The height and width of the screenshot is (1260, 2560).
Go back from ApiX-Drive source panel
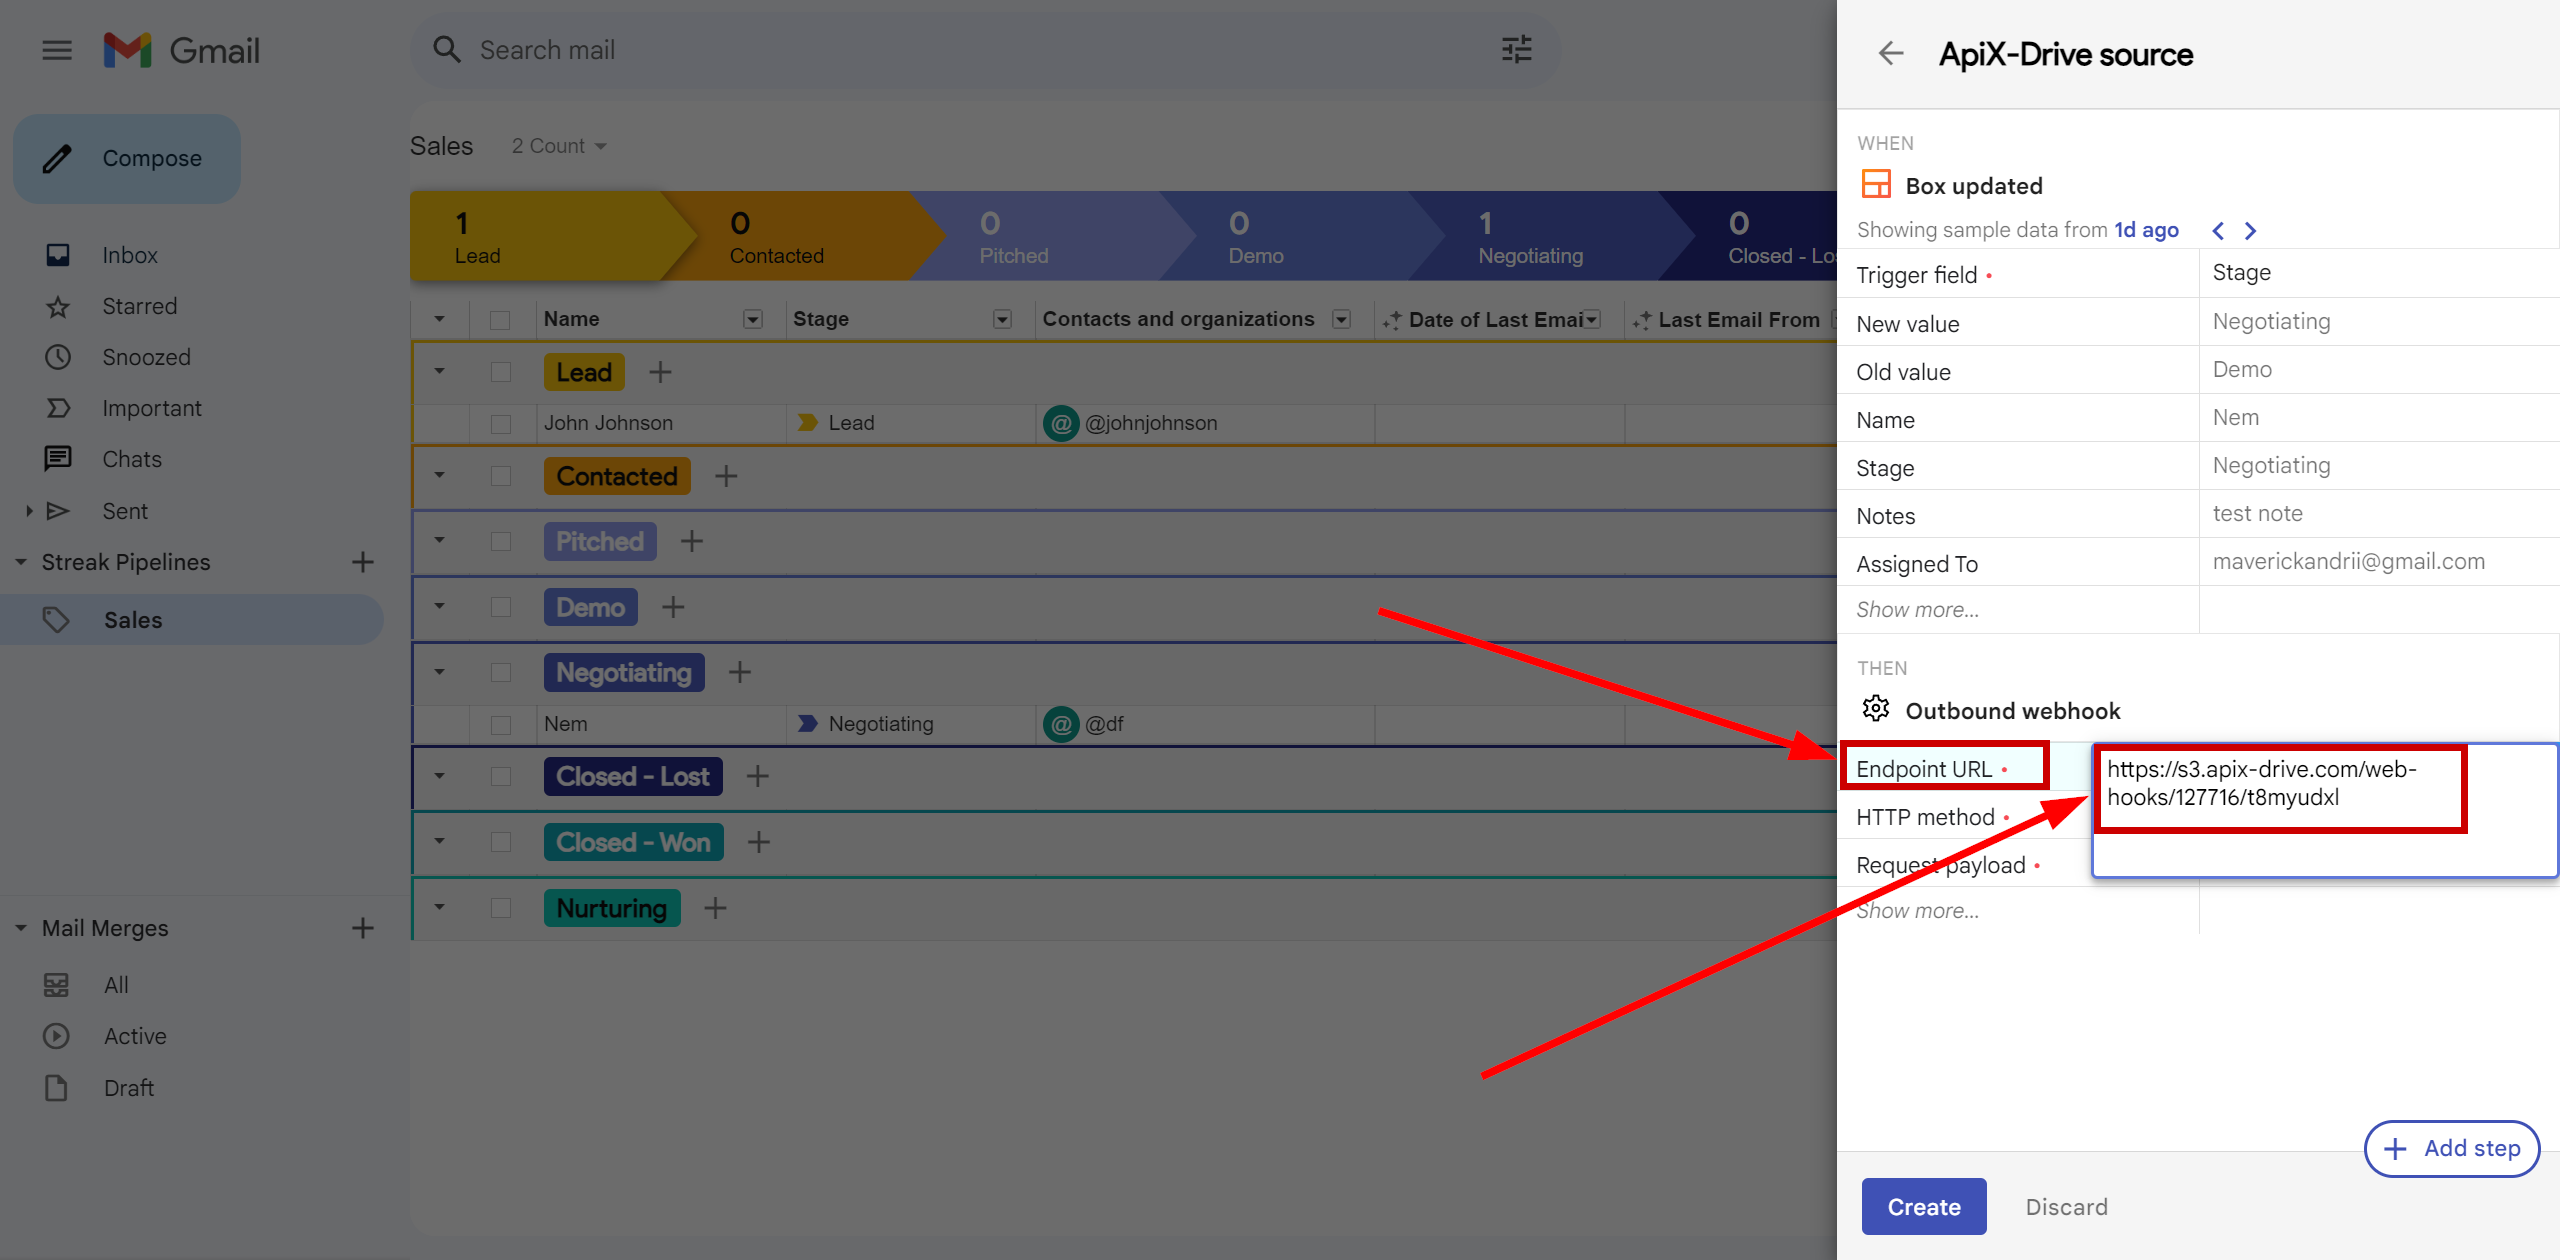pos(1891,53)
